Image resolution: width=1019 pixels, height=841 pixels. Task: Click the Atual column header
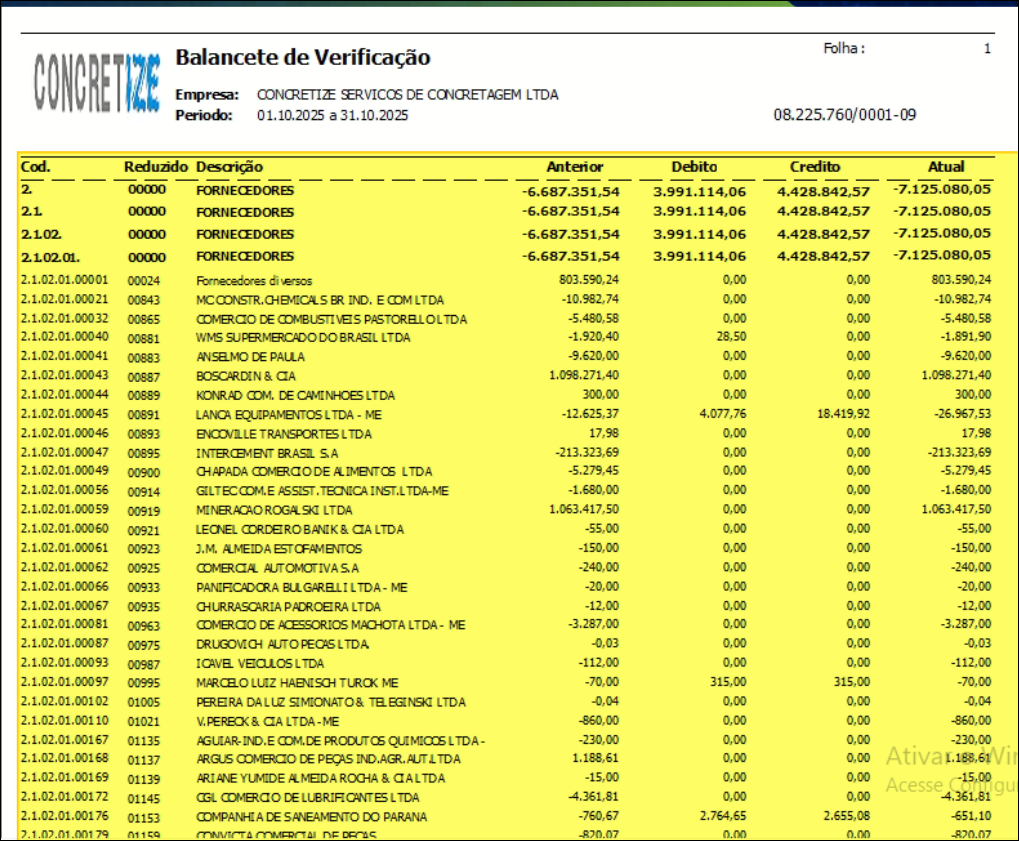(x=945, y=167)
